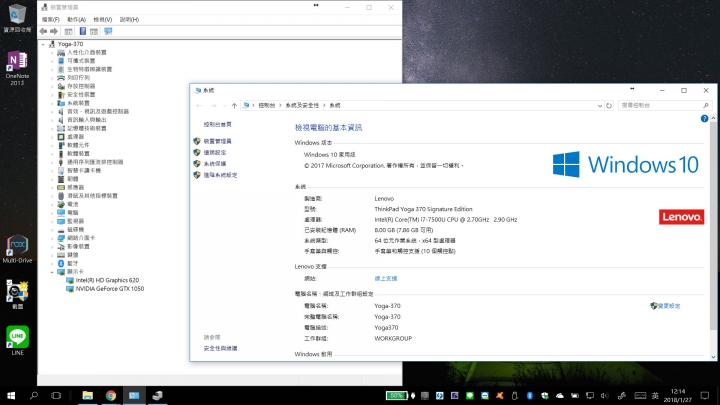Screen dimensions: 720x405
Task: Open the System address bar history dropdown
Action: click(x=599, y=106)
